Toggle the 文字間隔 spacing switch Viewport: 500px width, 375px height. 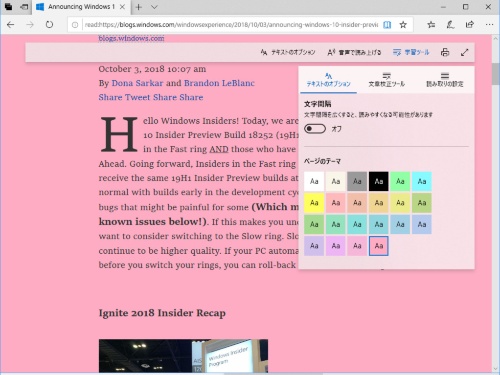315,129
